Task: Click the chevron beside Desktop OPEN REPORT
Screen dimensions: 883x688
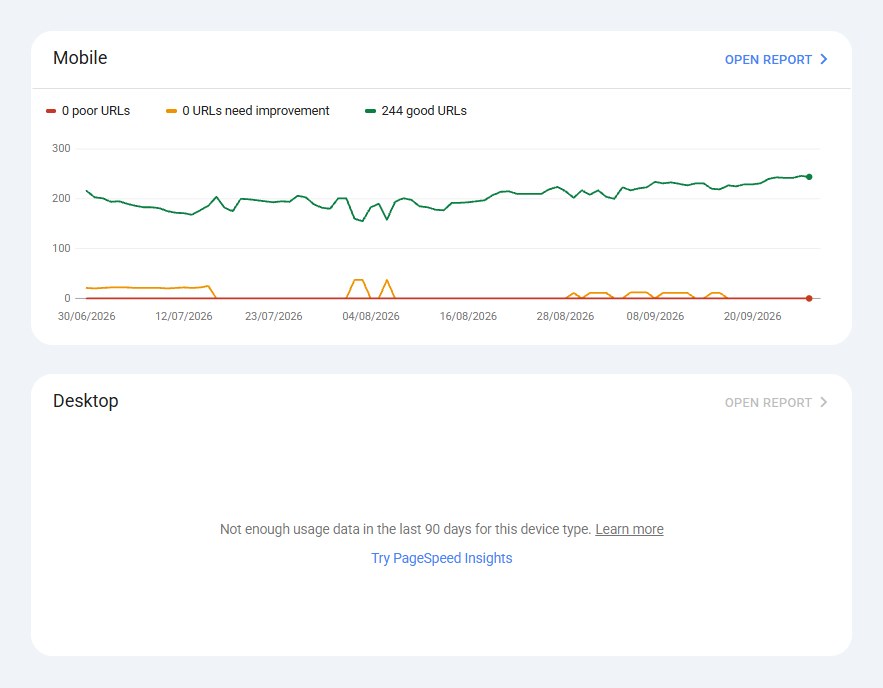Action: (823, 402)
